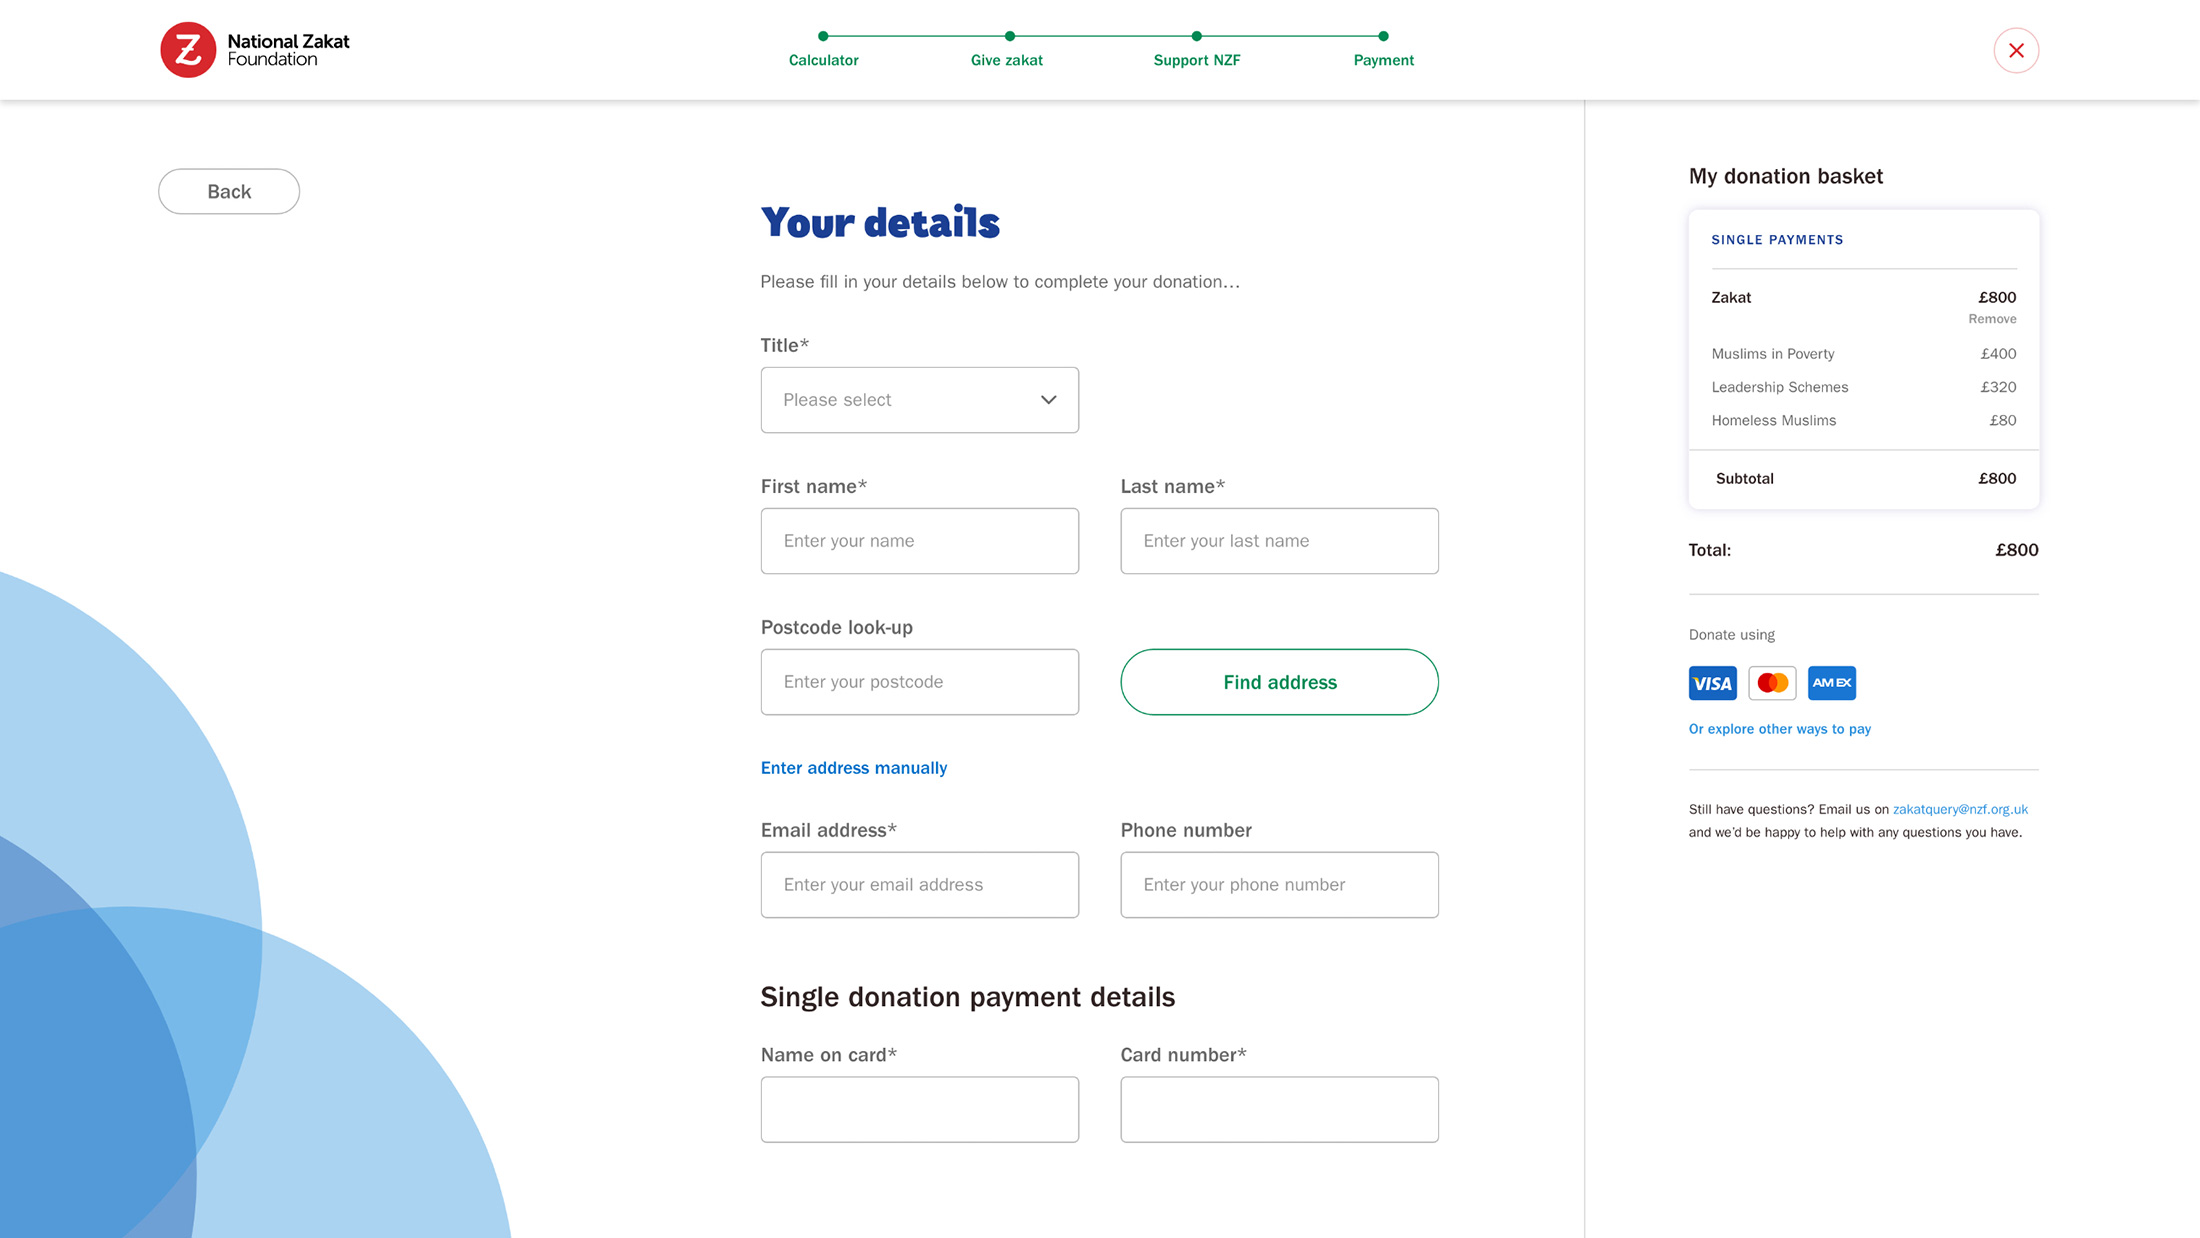
Task: Click the Amex card icon
Action: [1831, 683]
